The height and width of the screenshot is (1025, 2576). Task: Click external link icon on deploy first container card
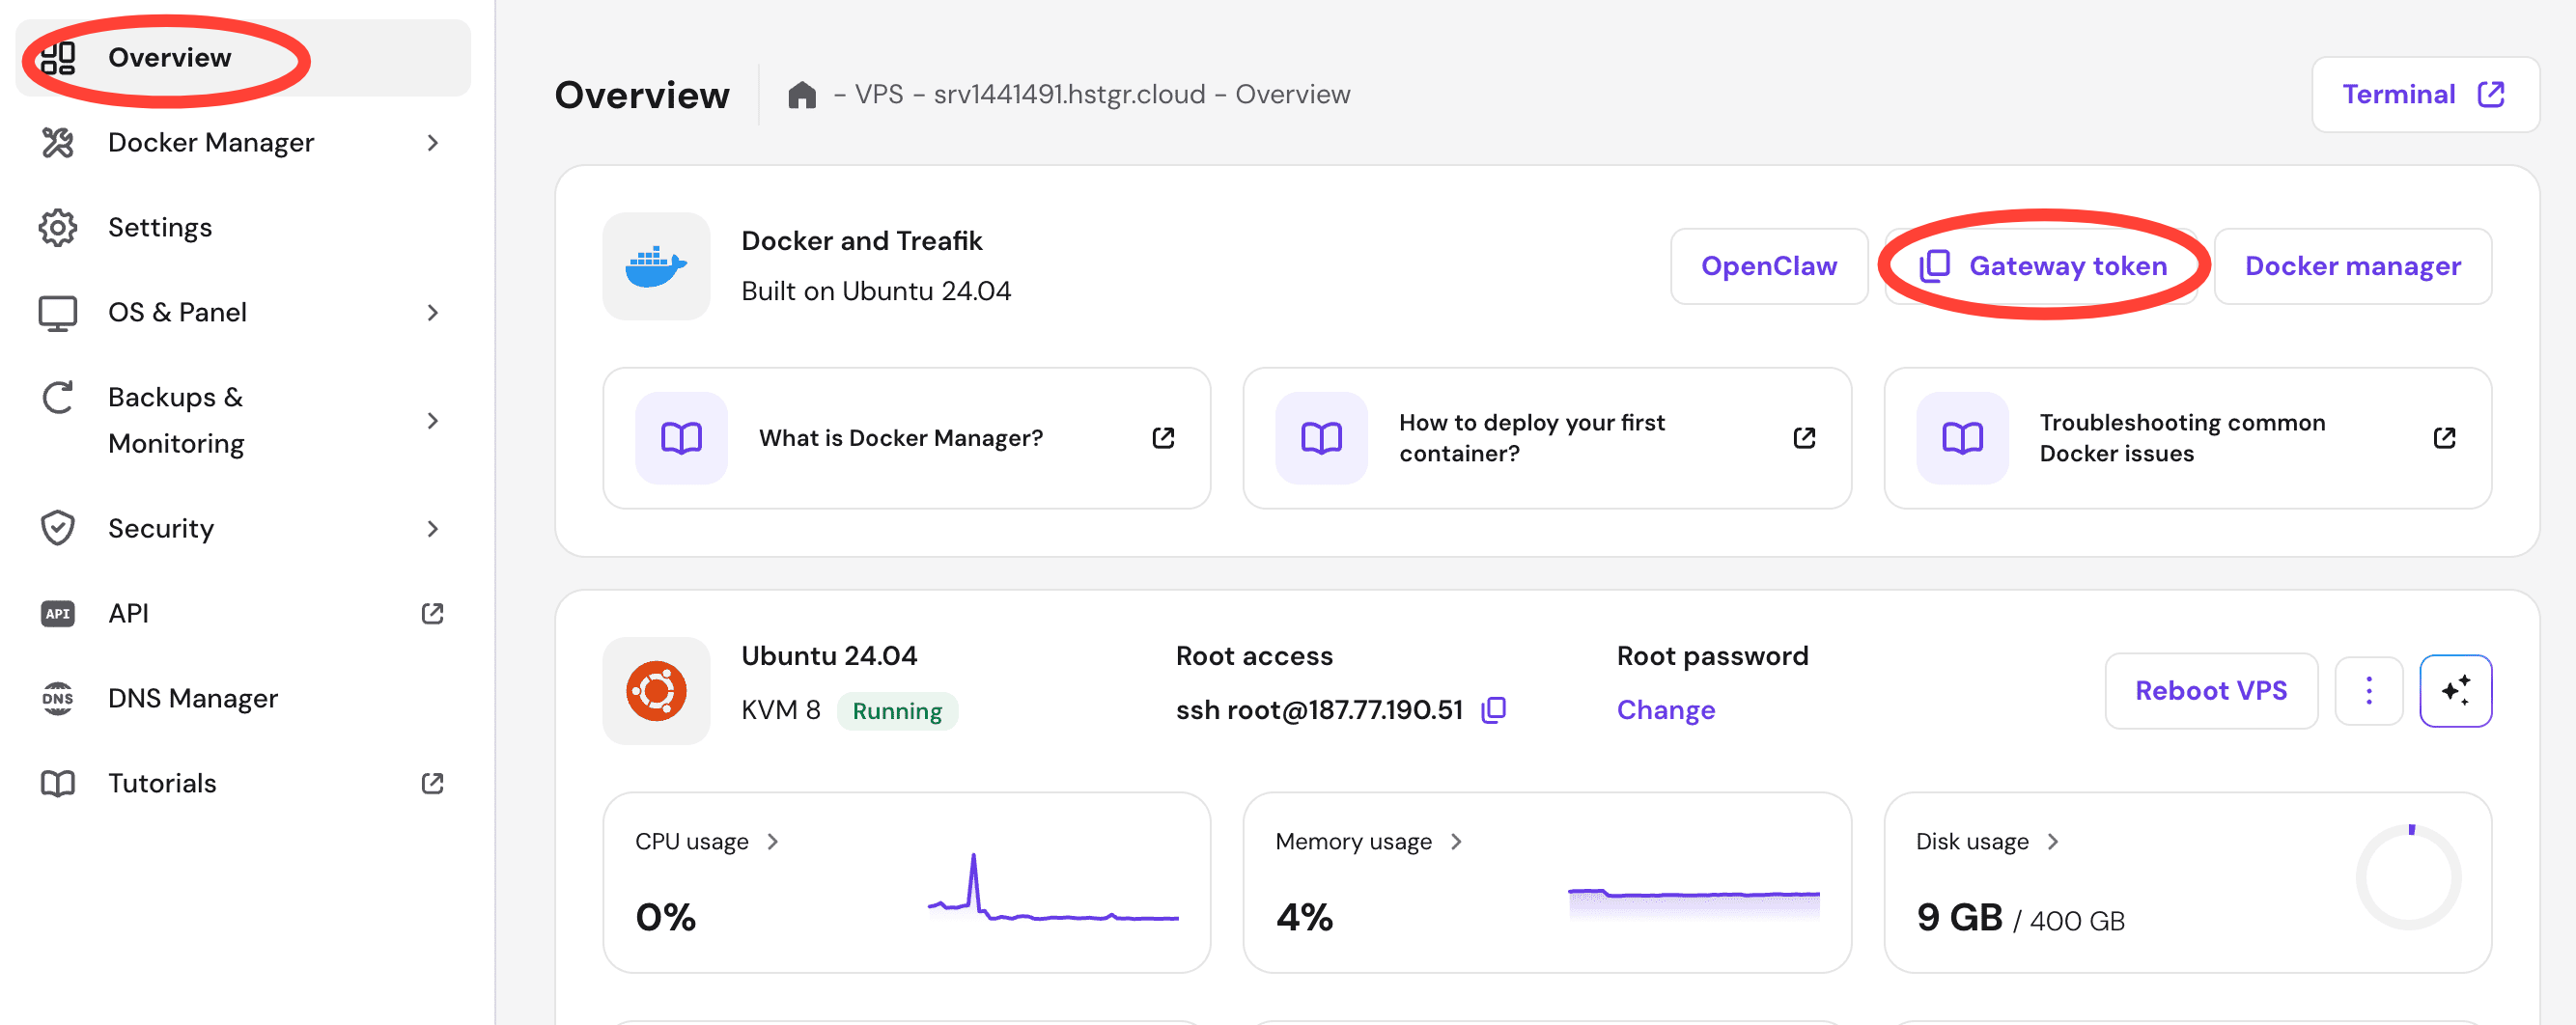pyautogui.click(x=1804, y=438)
